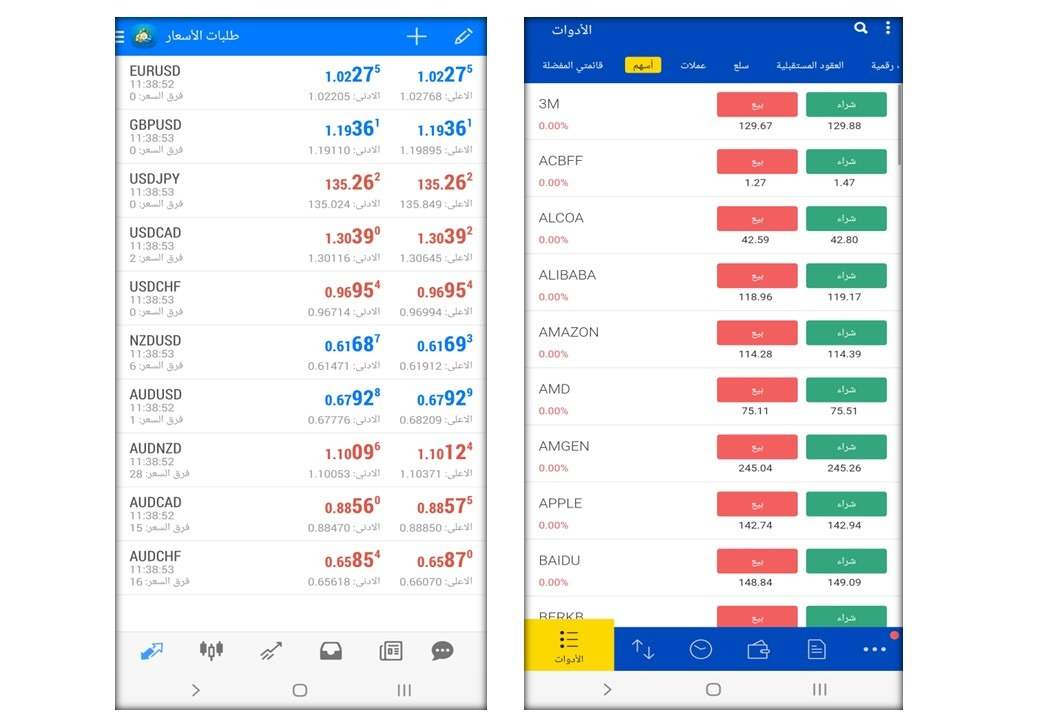Switch to the قائمتي المفضلة favorites tab
Viewport: 1040px width, 720px height.
pyautogui.click(x=572, y=65)
